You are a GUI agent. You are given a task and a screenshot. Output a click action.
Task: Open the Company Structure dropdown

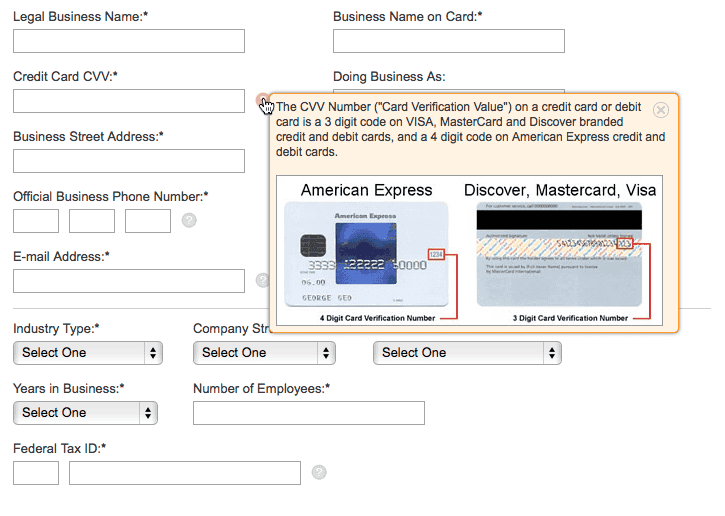click(x=264, y=353)
